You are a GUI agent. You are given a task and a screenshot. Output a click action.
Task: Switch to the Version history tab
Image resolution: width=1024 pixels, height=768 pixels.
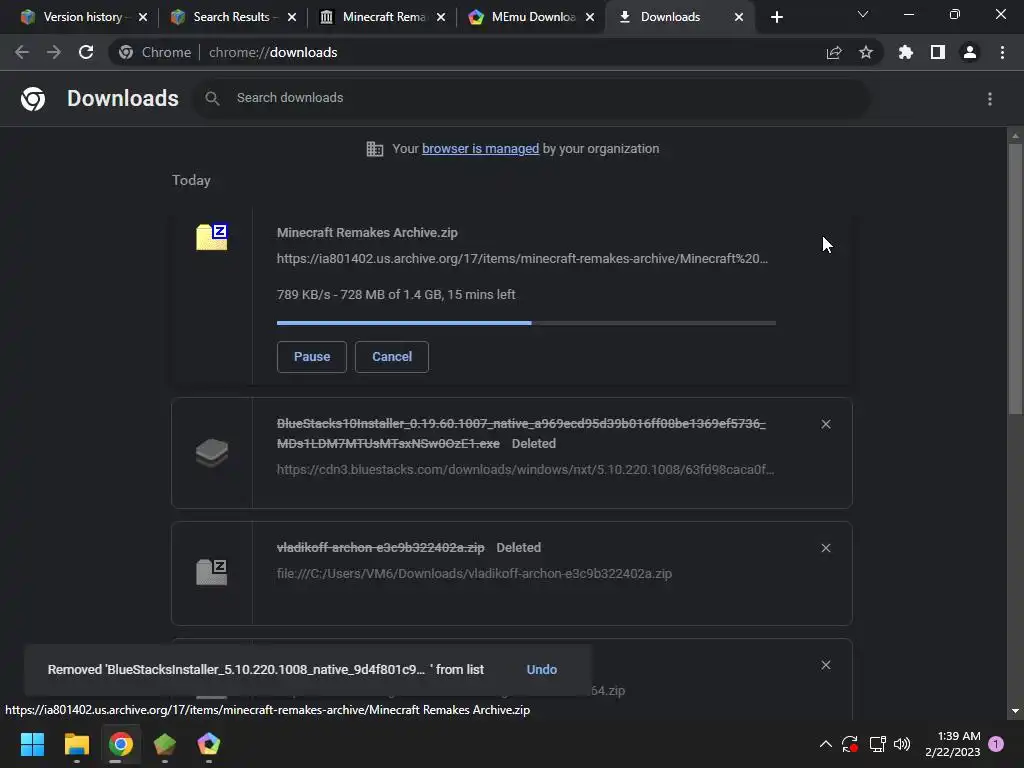[81, 17]
